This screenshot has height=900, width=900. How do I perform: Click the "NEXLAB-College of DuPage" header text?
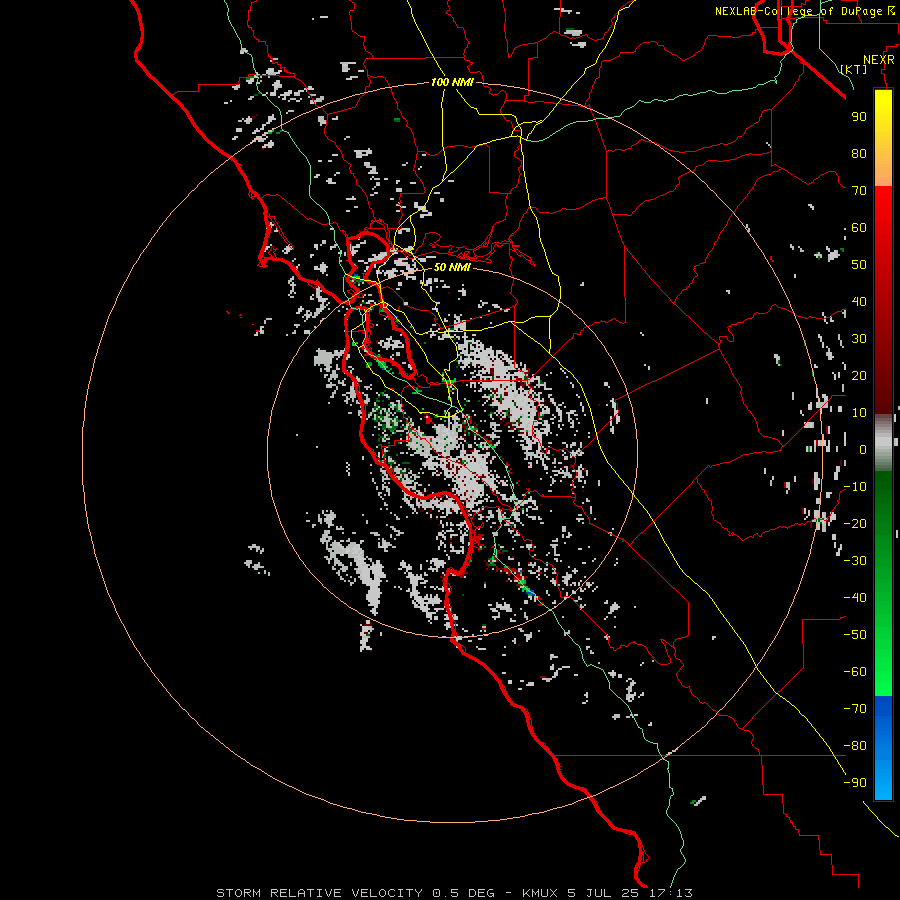click(x=800, y=11)
